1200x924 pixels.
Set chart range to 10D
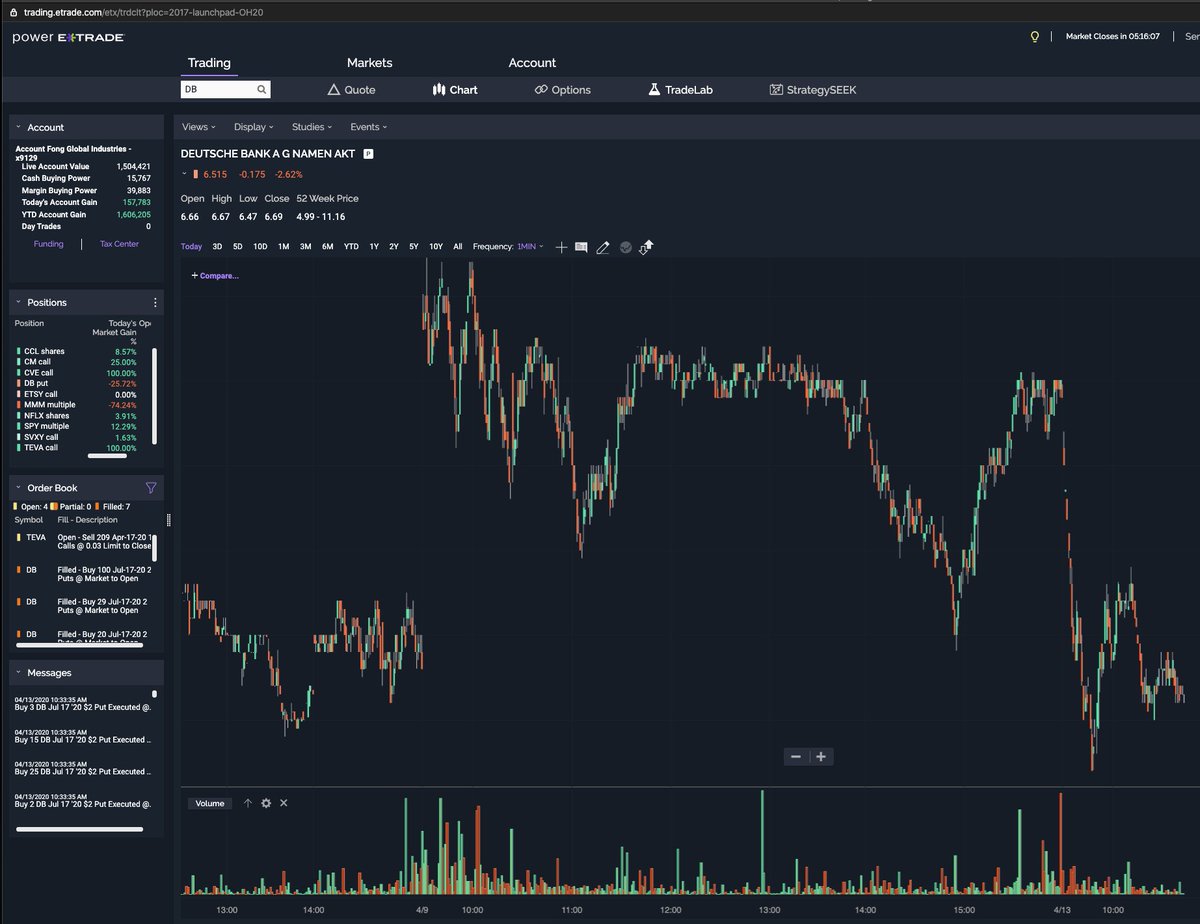[x=260, y=246]
